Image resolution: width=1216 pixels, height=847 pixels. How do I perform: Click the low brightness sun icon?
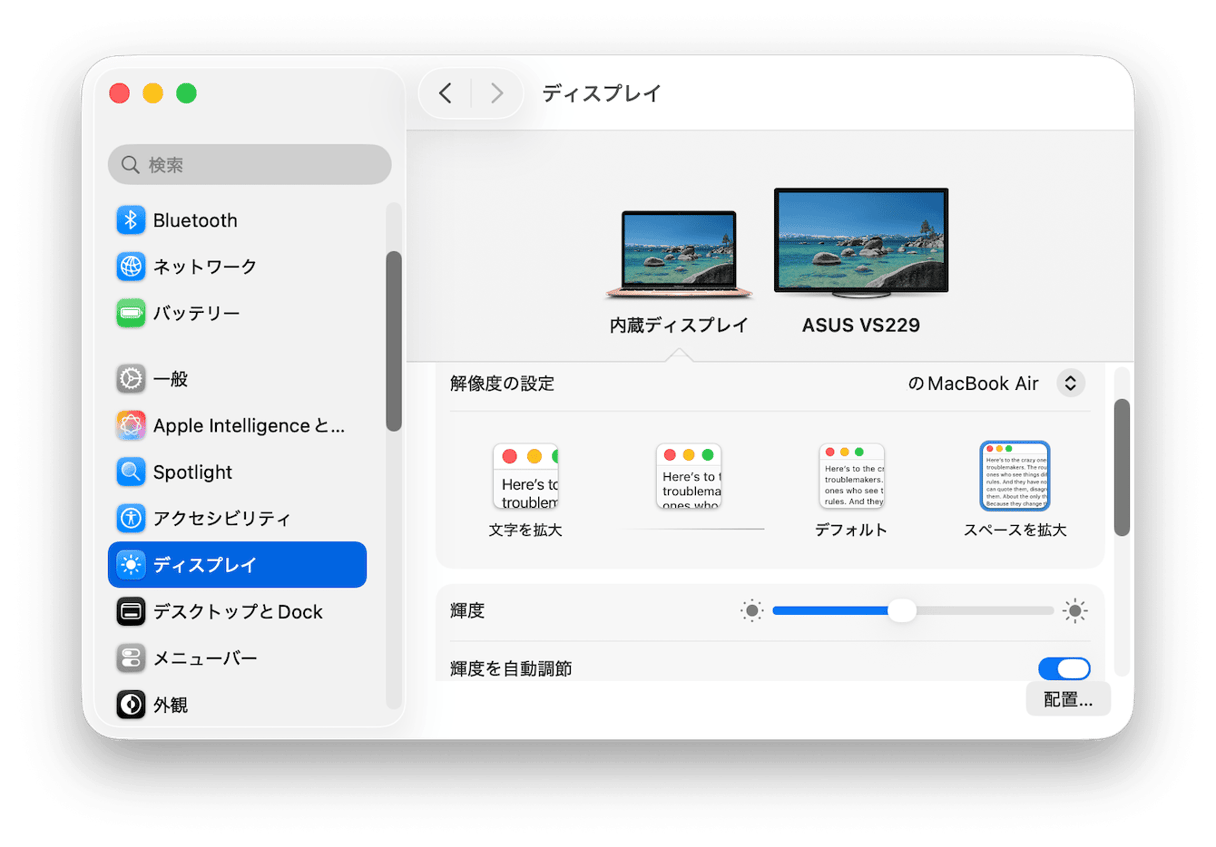752,611
